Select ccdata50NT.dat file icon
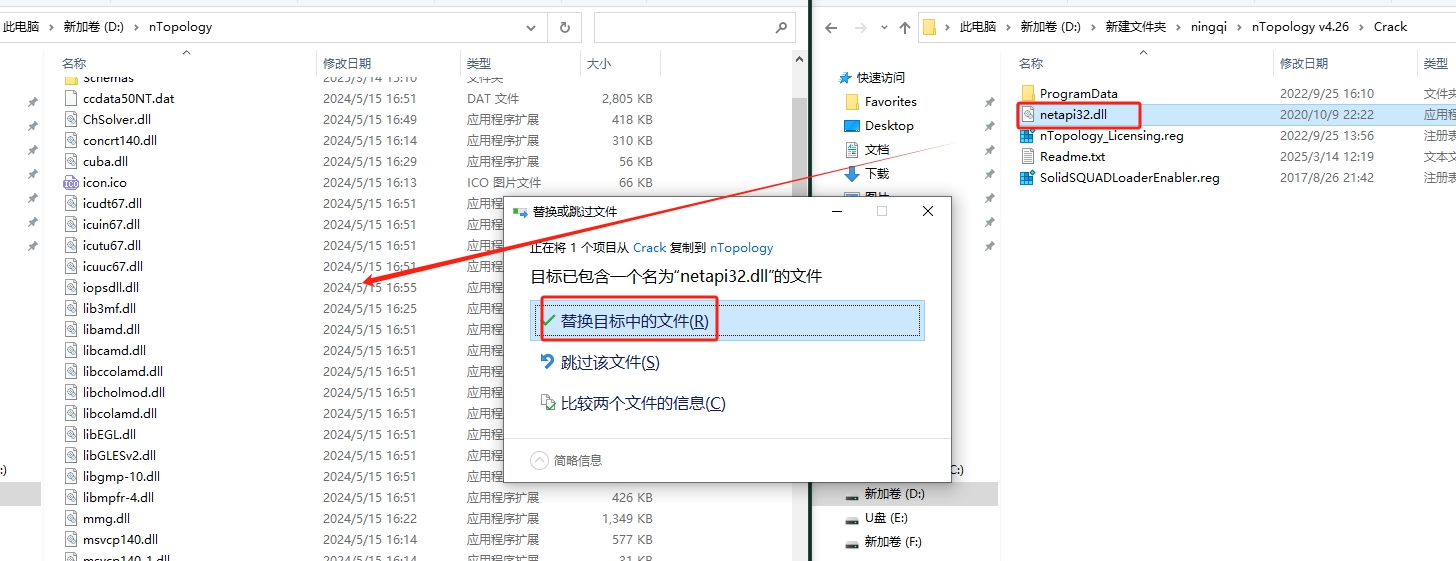The image size is (1456, 561). pyautogui.click(x=70, y=98)
